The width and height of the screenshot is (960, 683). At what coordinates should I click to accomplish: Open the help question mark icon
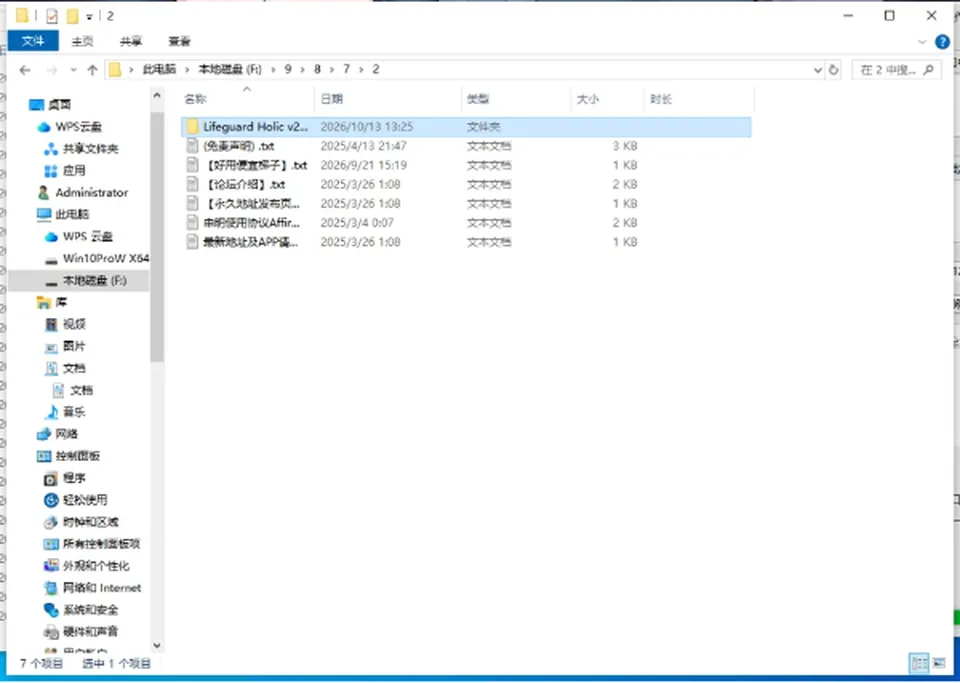(x=942, y=42)
